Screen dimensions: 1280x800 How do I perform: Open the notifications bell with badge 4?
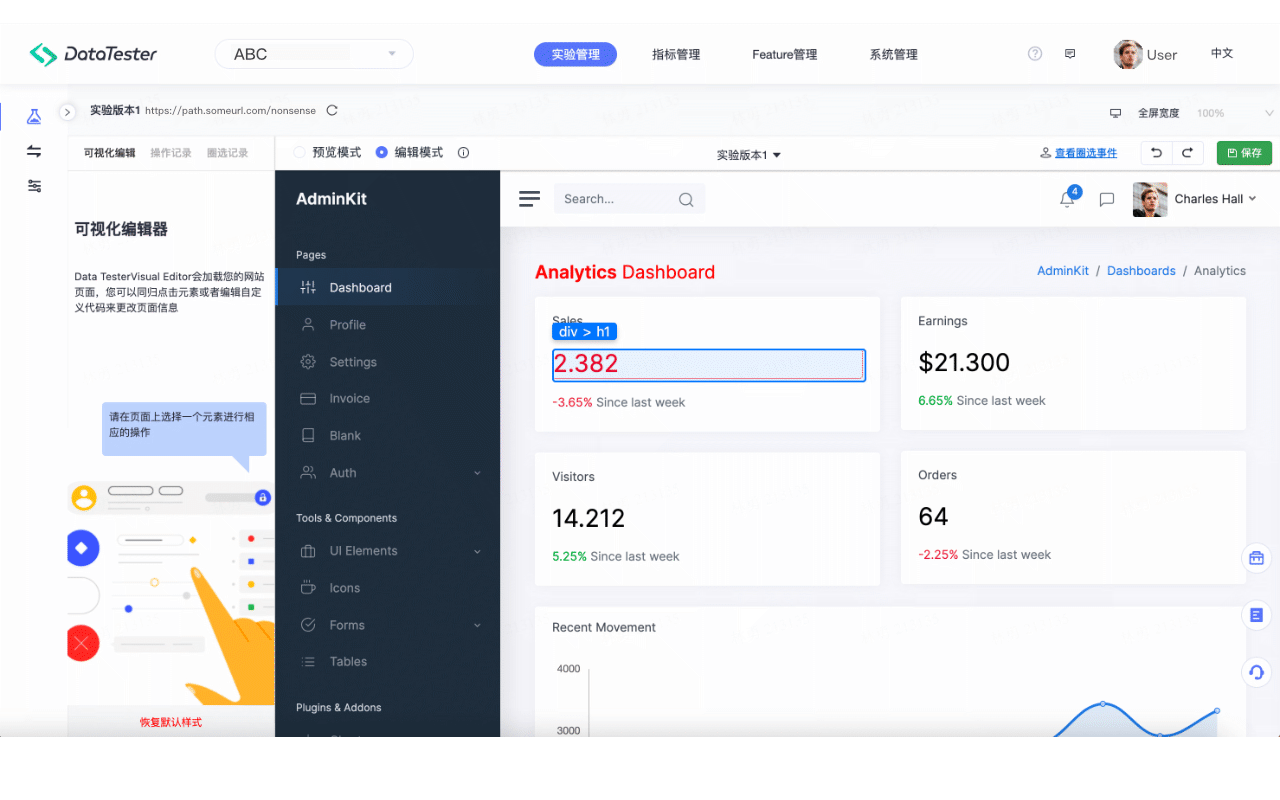(1068, 198)
